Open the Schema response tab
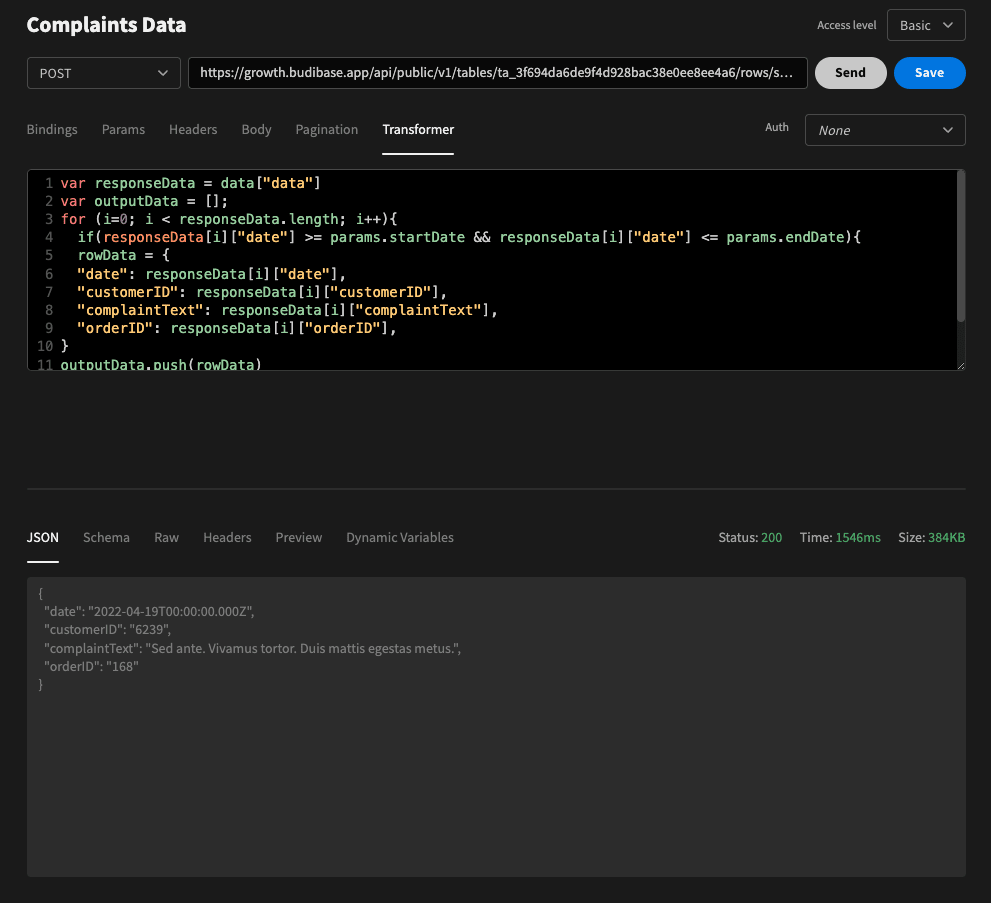The width and height of the screenshot is (991, 903). tap(106, 538)
